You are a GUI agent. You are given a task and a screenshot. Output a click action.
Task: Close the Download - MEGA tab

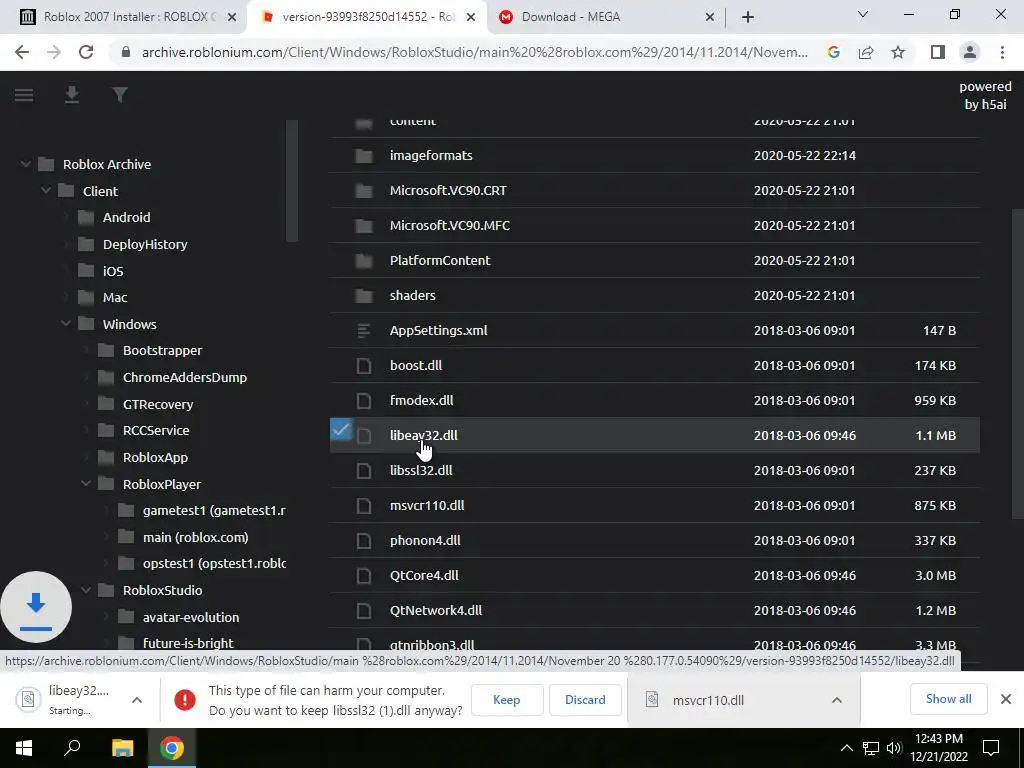710,18
